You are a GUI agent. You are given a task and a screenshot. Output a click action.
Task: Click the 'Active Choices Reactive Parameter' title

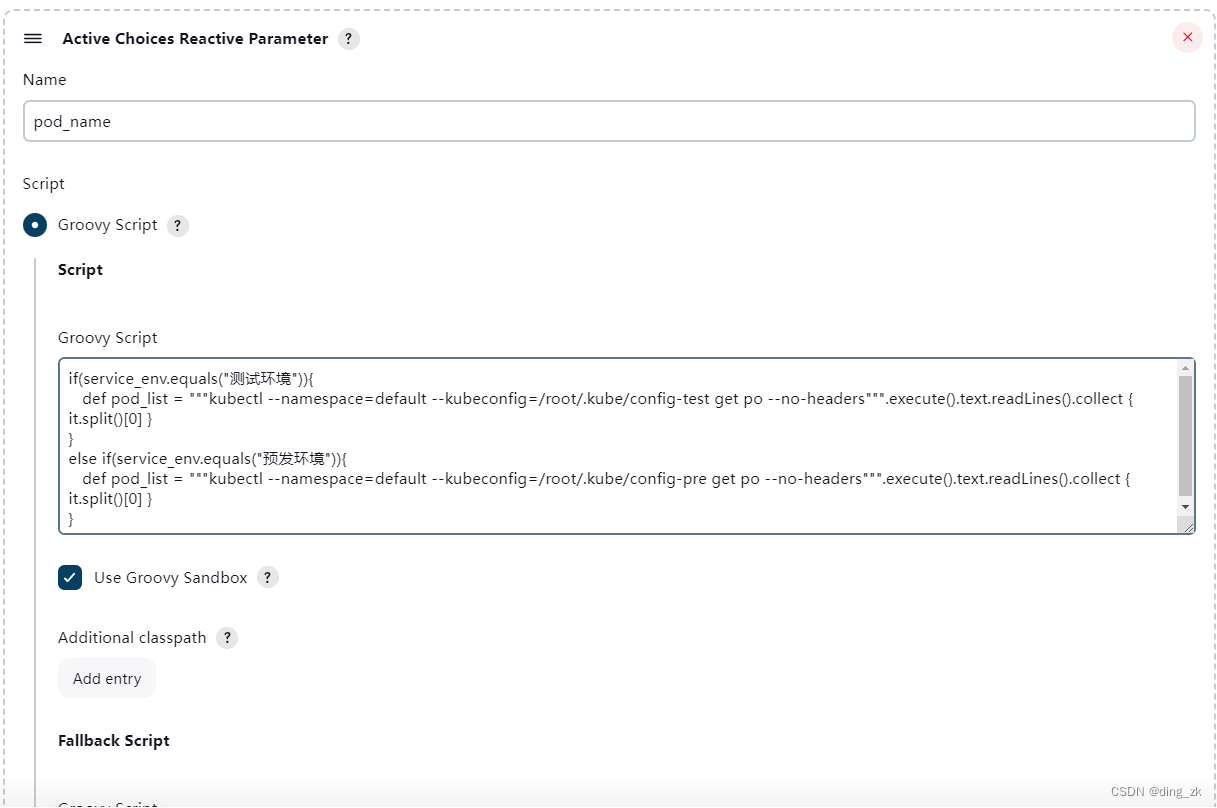[x=195, y=39]
